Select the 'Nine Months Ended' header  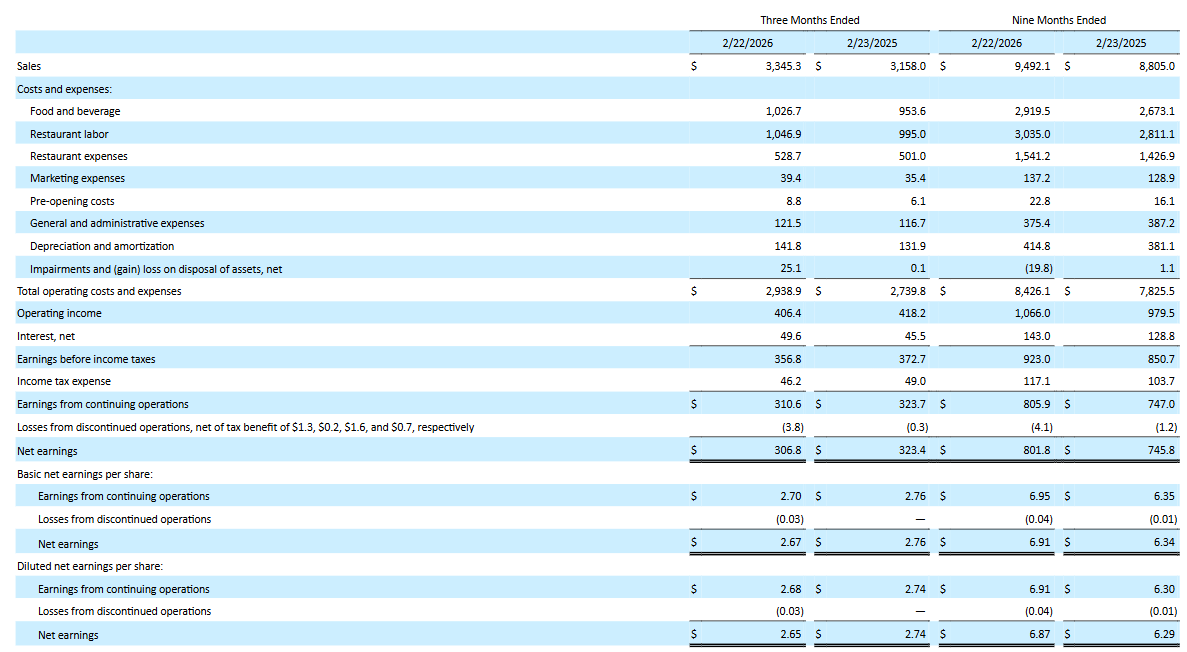[1059, 20]
